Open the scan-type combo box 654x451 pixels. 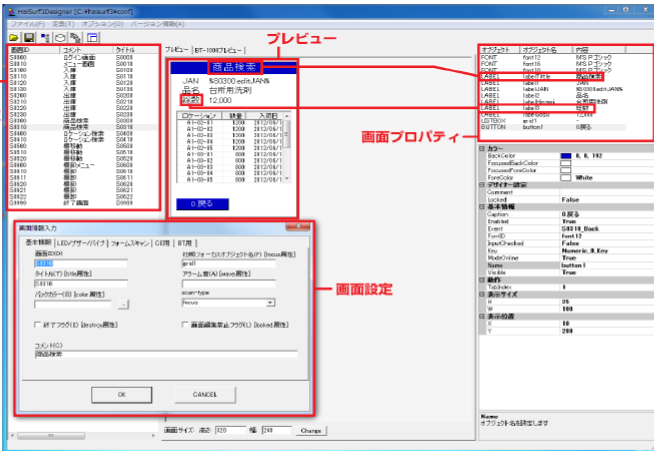point(229,302)
